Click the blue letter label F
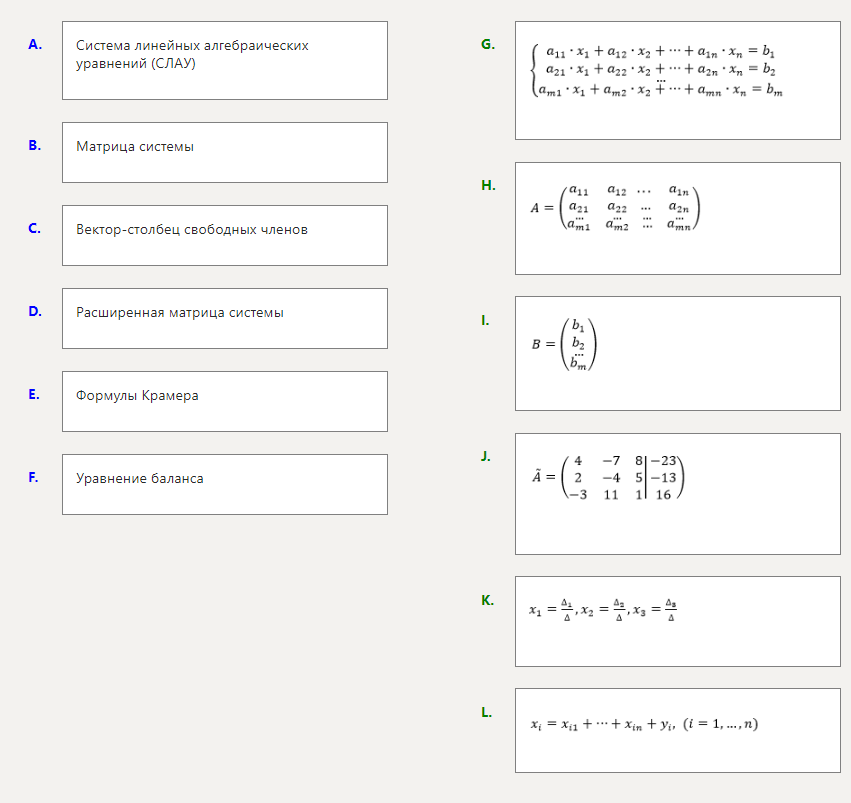Screen dimensions: 851x803 point(34,477)
